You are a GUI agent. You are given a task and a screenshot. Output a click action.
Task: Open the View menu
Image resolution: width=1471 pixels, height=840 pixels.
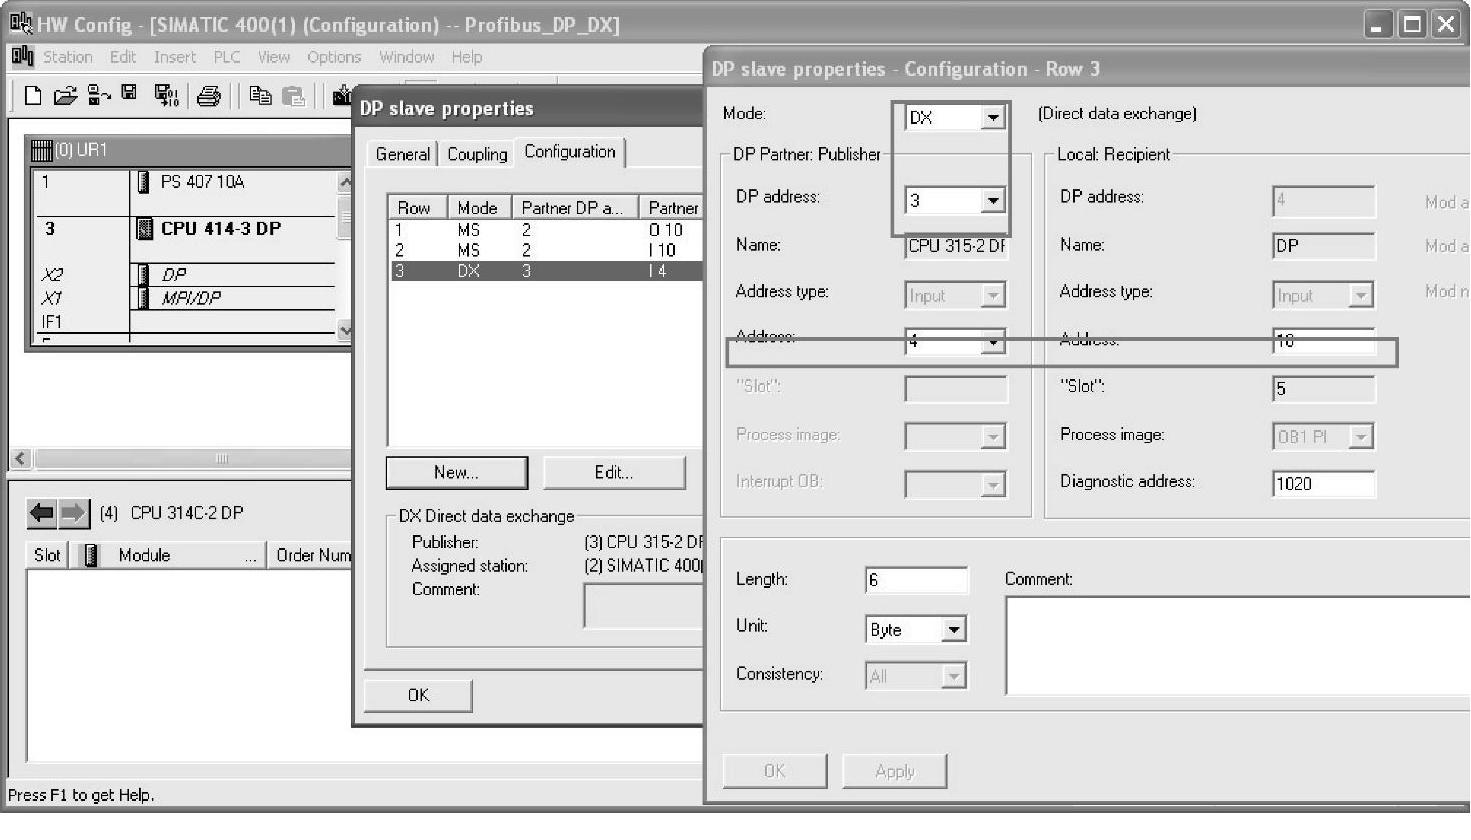click(x=274, y=57)
